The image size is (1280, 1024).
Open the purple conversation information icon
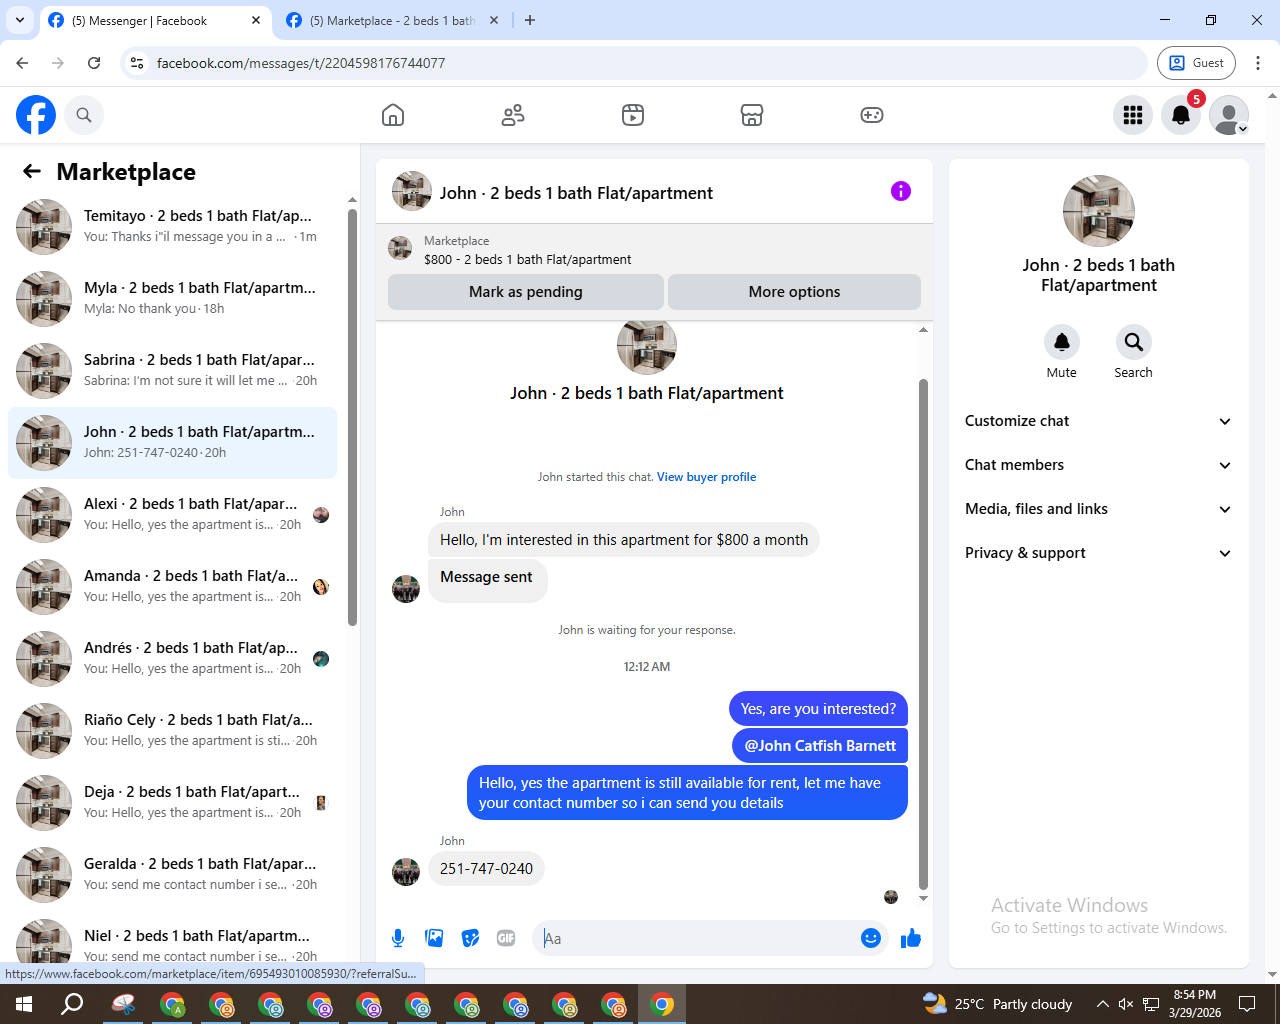click(901, 191)
